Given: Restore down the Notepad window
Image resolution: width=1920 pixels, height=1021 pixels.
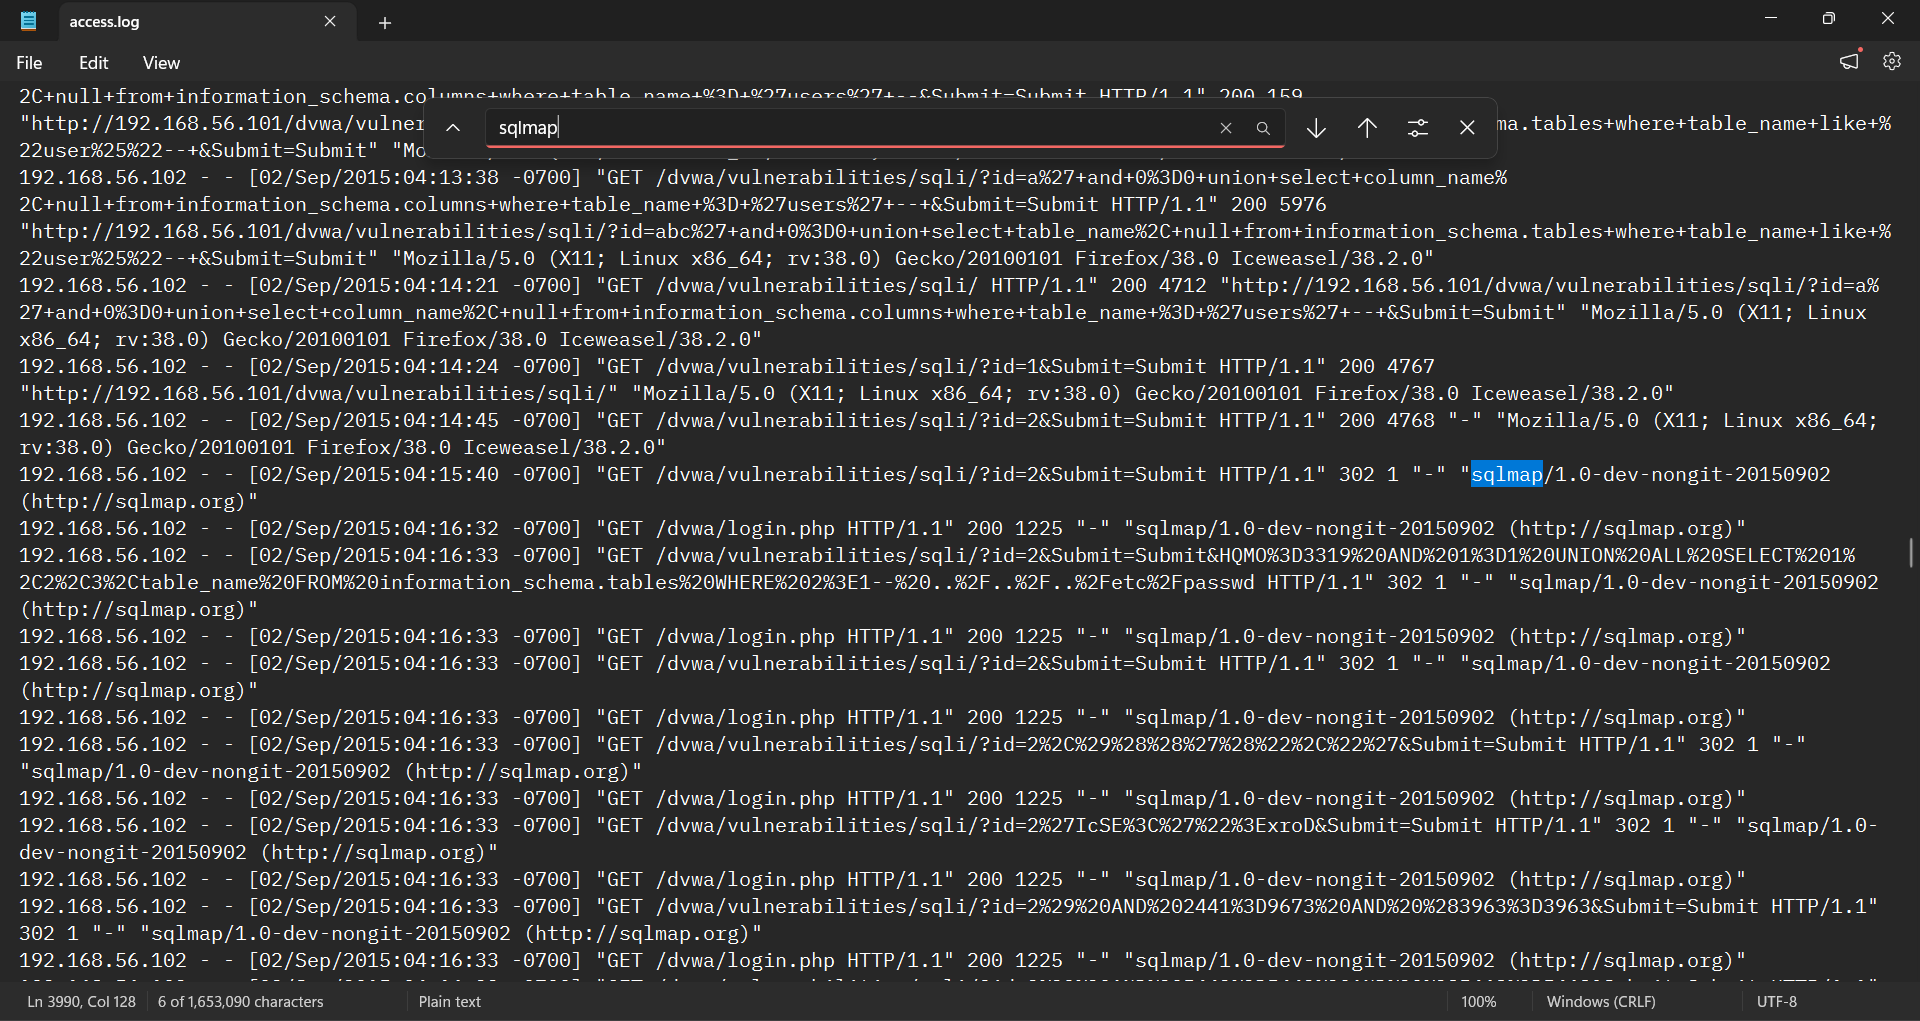Looking at the screenshot, I should 1829,18.
